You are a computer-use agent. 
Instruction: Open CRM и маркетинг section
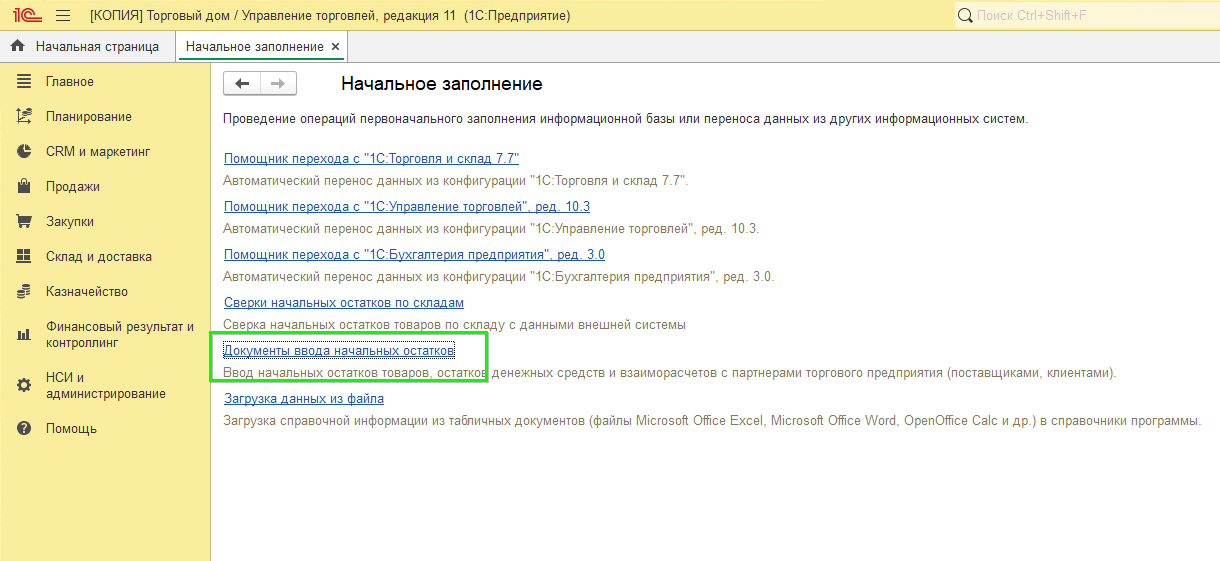tap(97, 152)
